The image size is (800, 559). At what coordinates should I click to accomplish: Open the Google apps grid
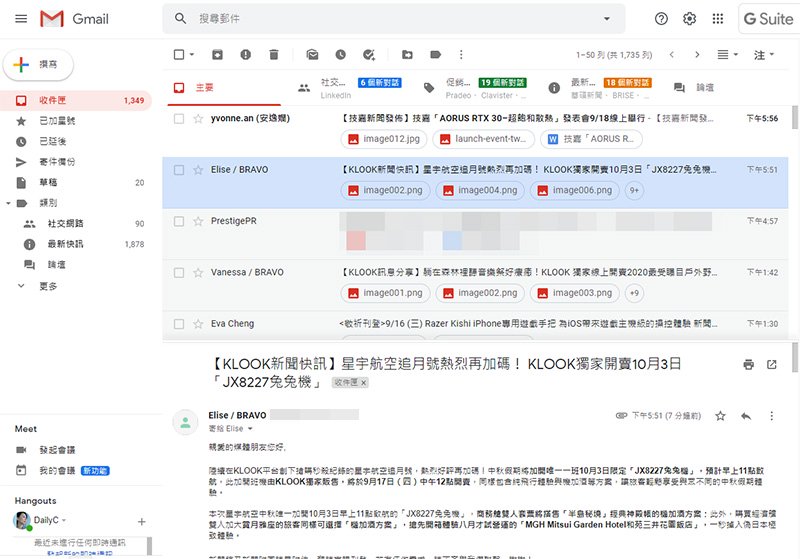717,19
